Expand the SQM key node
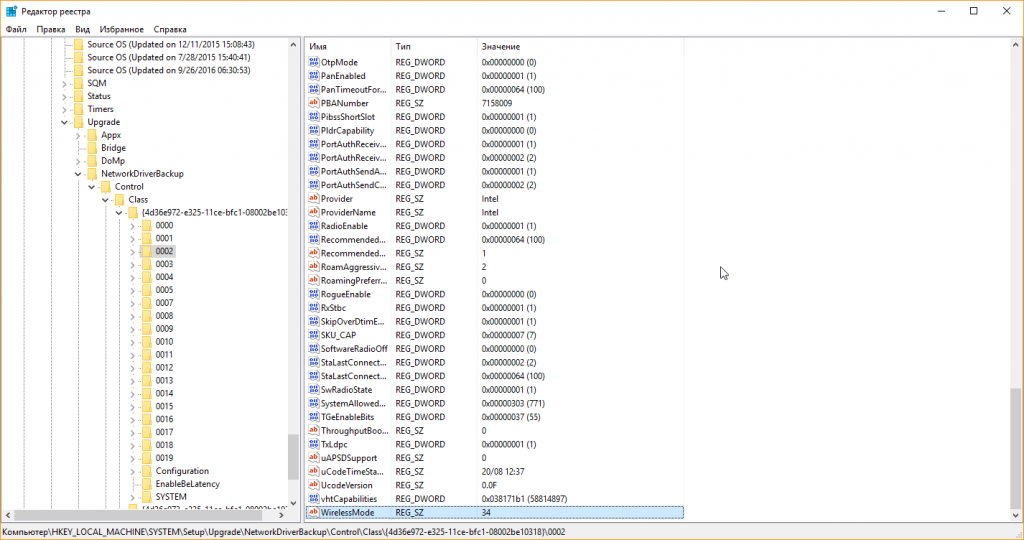 (x=65, y=83)
